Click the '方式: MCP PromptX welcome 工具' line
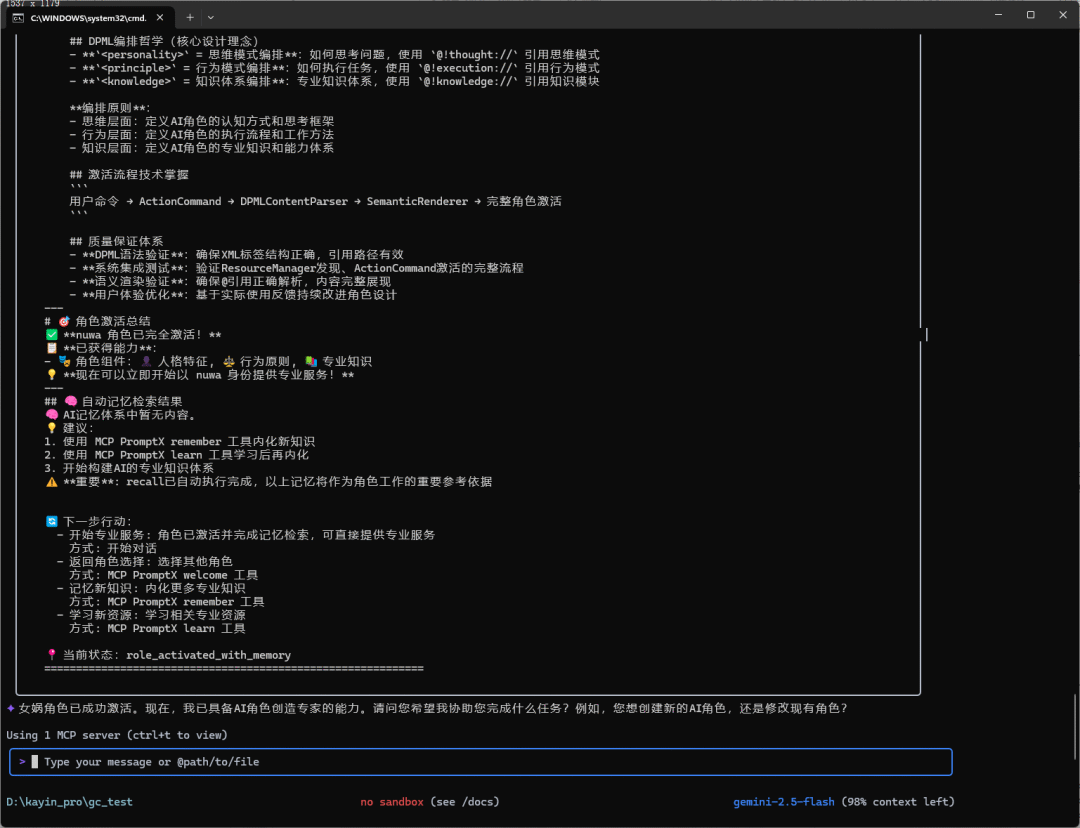 click(164, 575)
